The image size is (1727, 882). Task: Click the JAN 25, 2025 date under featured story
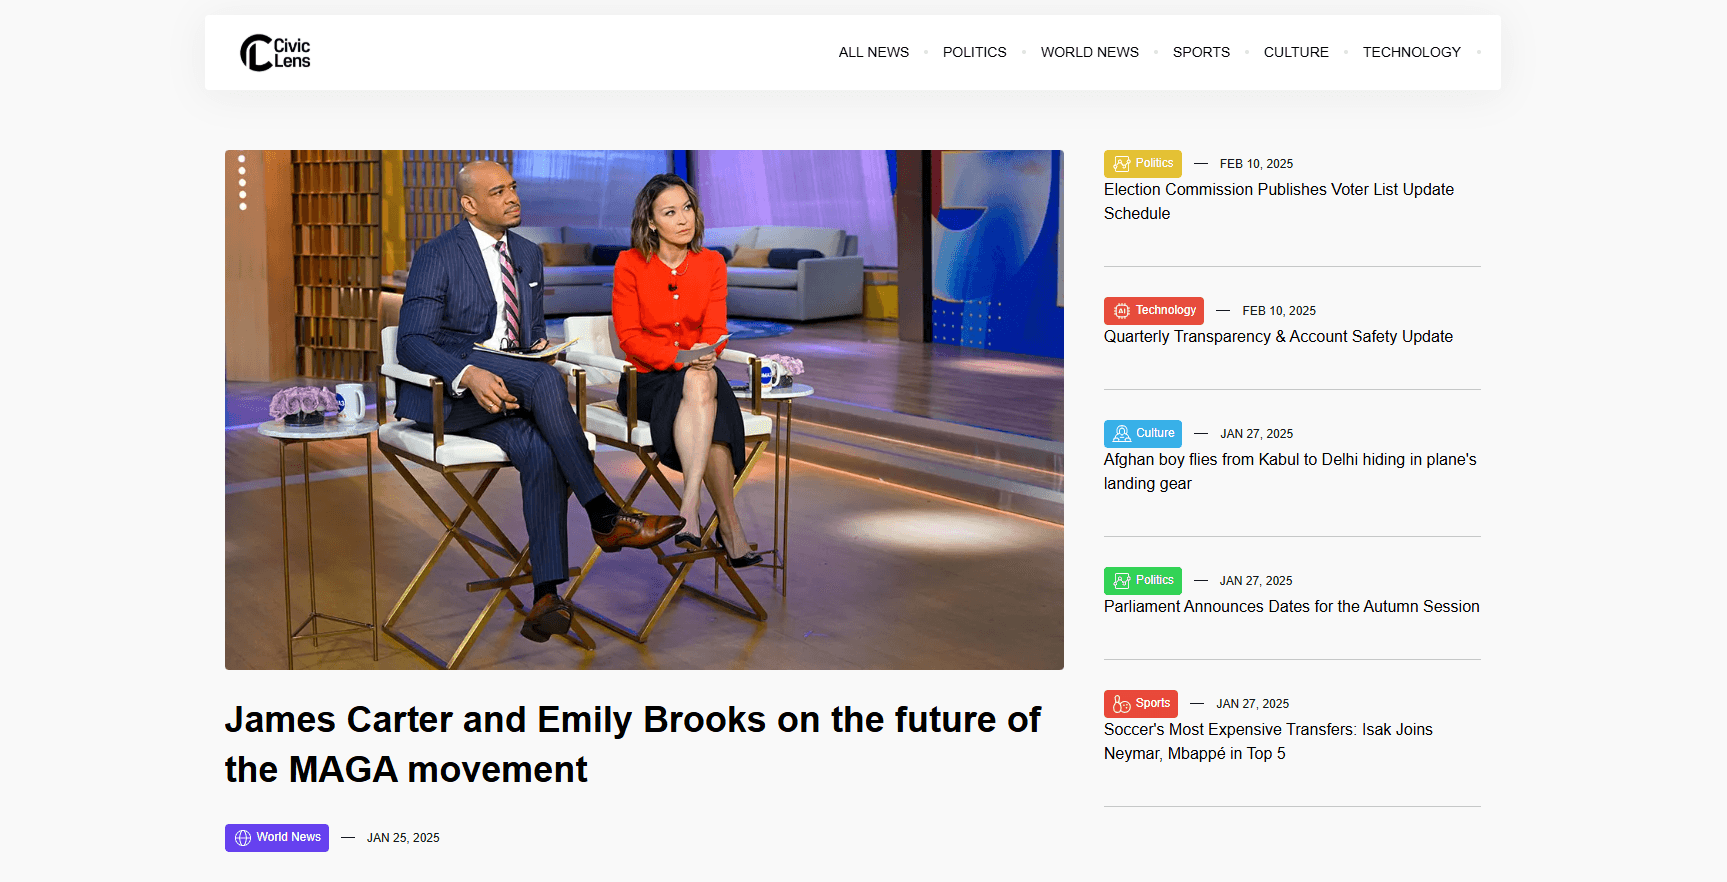click(403, 838)
